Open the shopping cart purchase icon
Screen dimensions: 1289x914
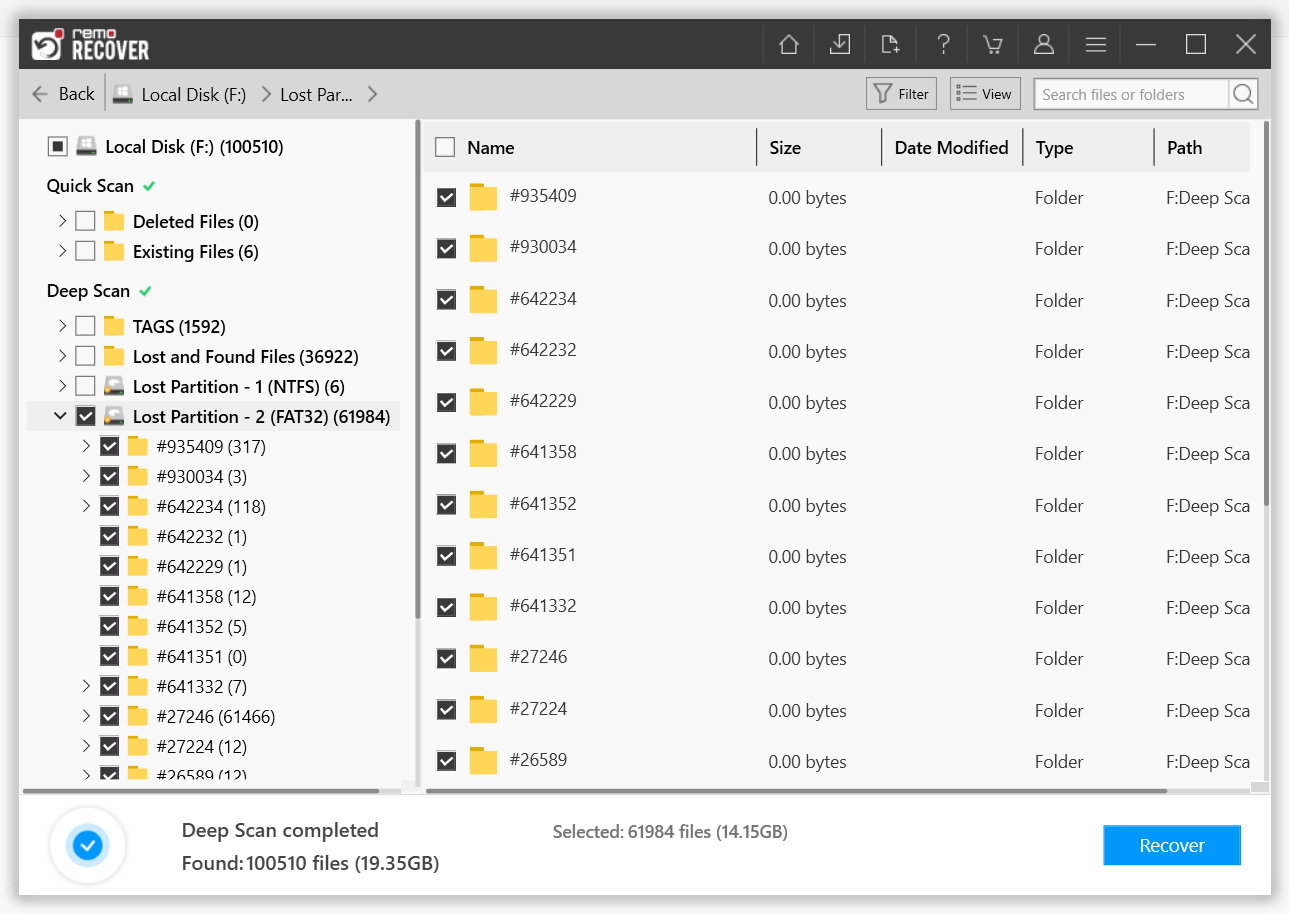coord(992,44)
